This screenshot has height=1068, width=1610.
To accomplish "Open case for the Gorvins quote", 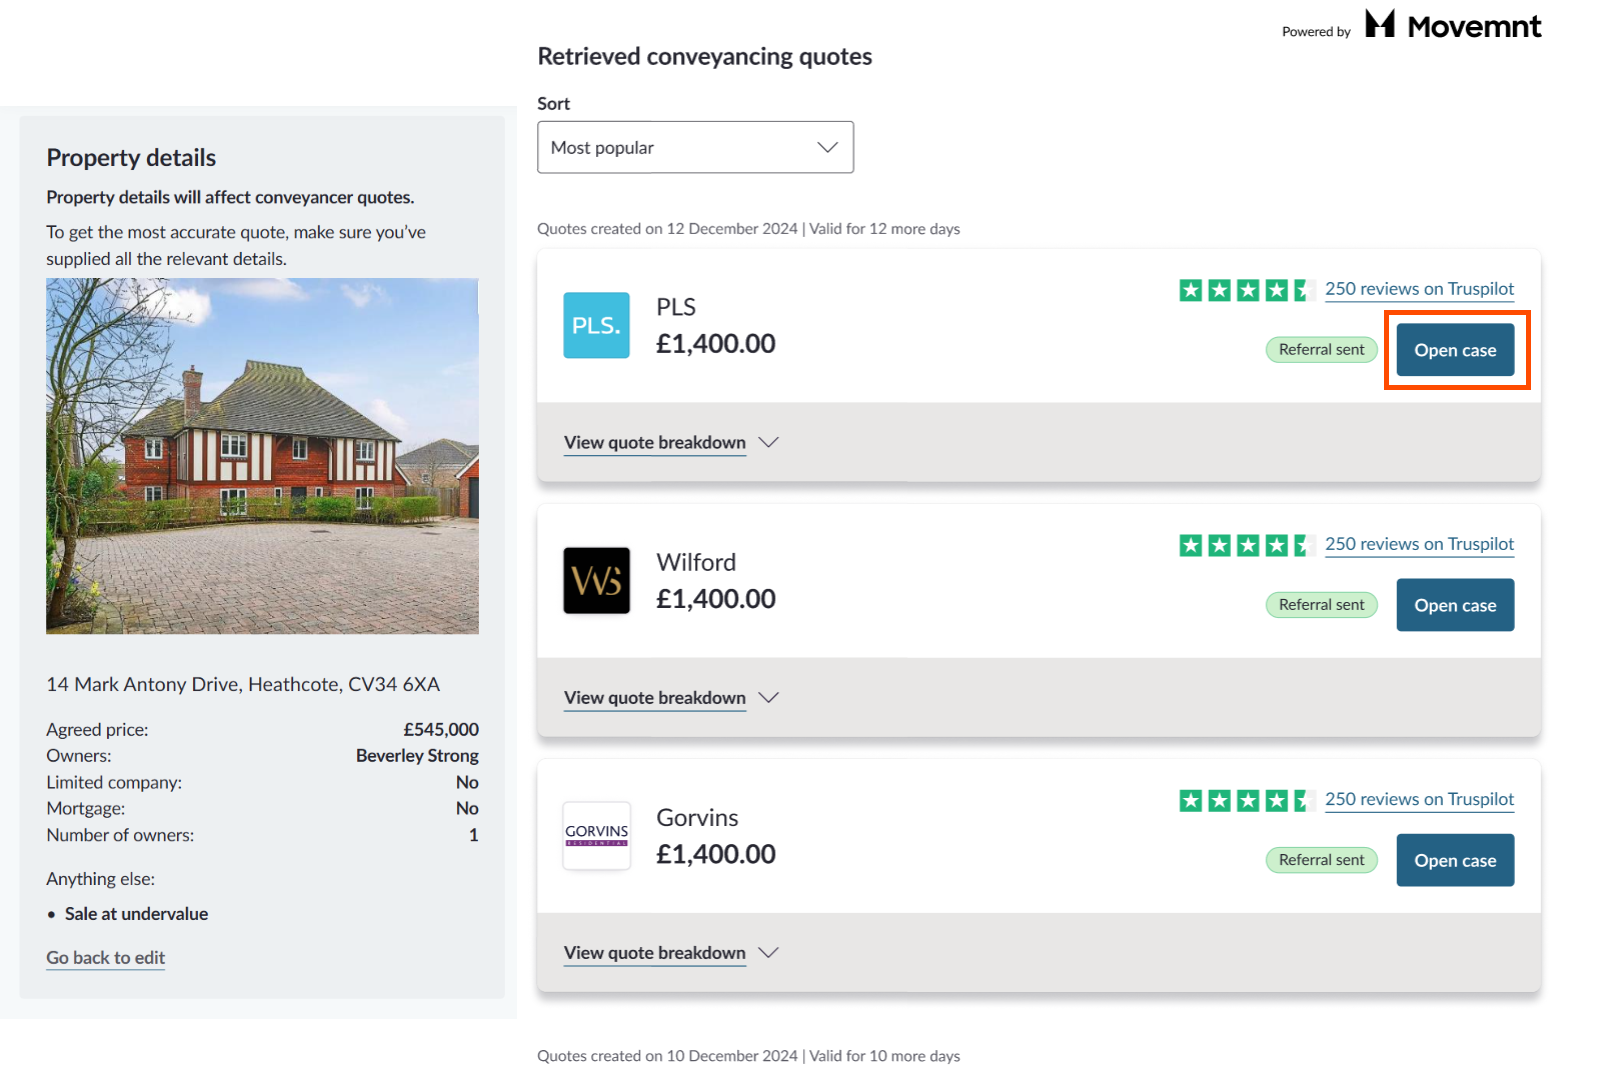I will [1455, 860].
